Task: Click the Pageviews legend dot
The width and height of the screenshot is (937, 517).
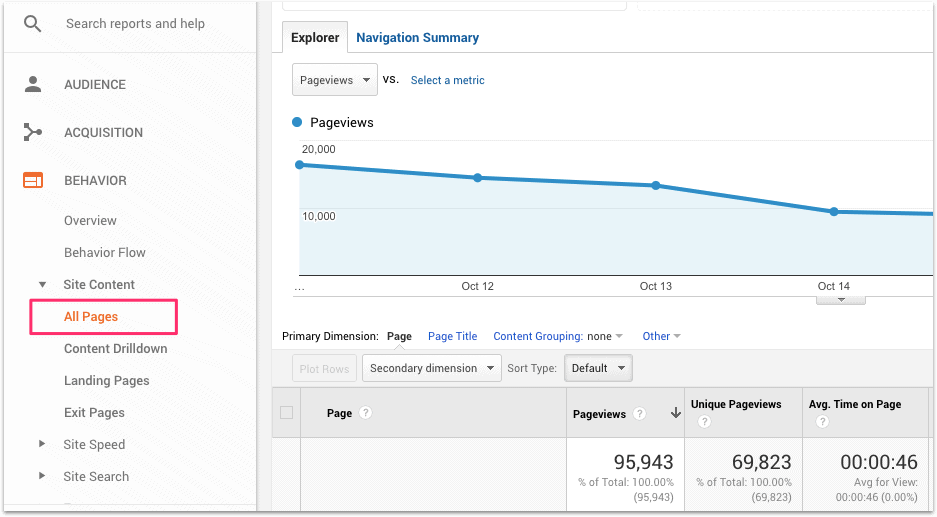Action: (x=297, y=122)
